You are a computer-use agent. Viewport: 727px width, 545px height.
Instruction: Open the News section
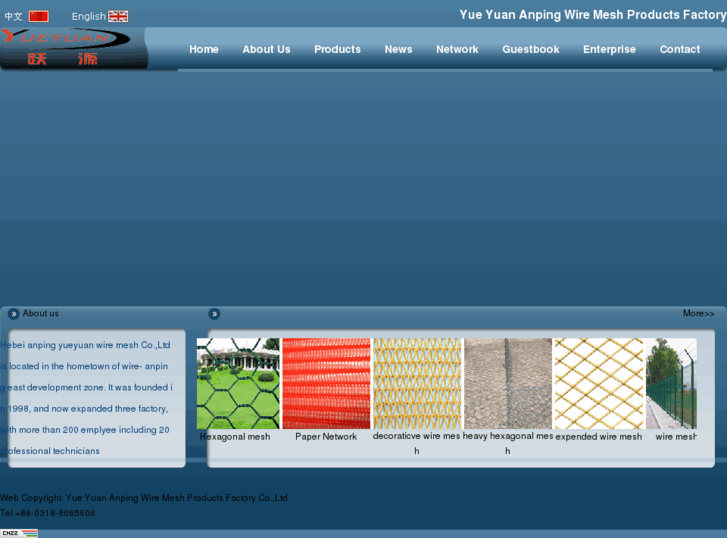coord(398,49)
